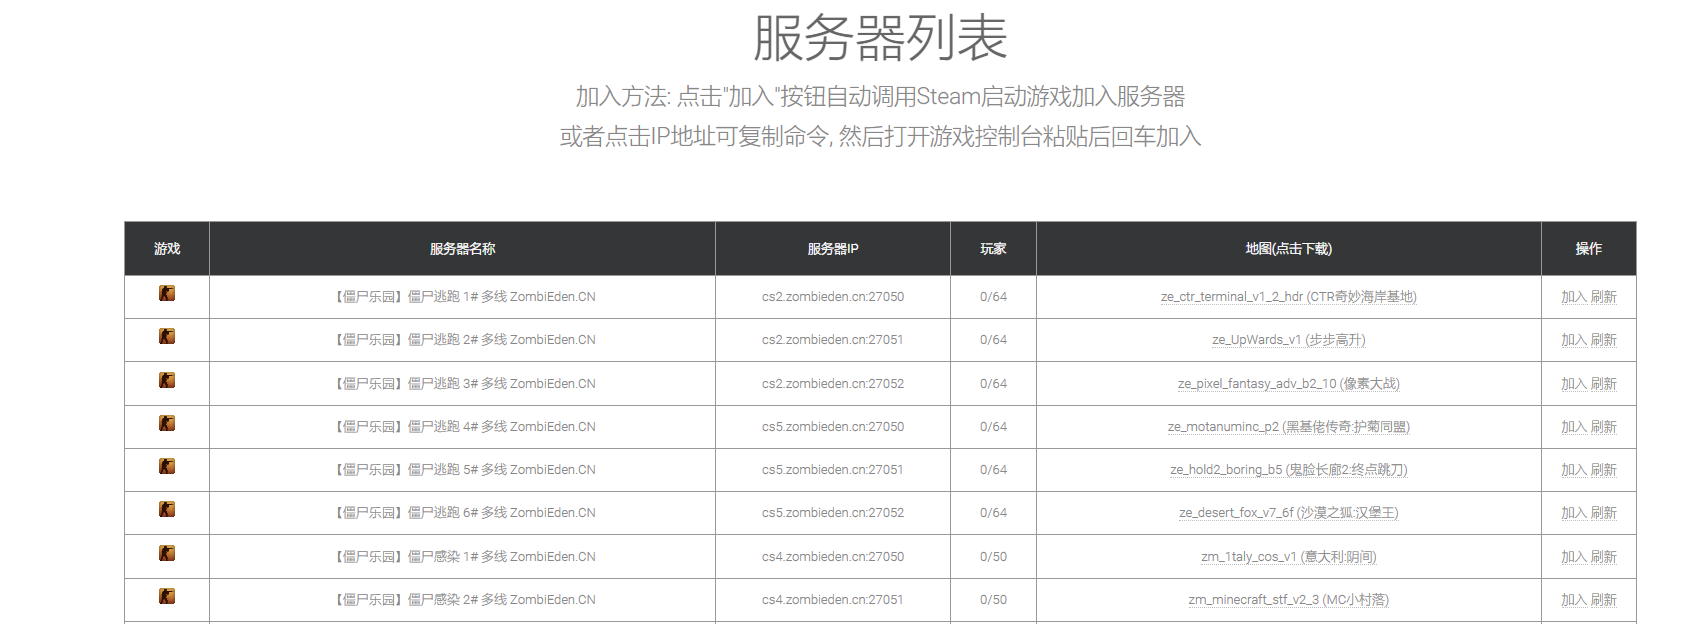The height and width of the screenshot is (624, 1693).
Task: Click the 服务器列表 page heading
Action: [880, 38]
